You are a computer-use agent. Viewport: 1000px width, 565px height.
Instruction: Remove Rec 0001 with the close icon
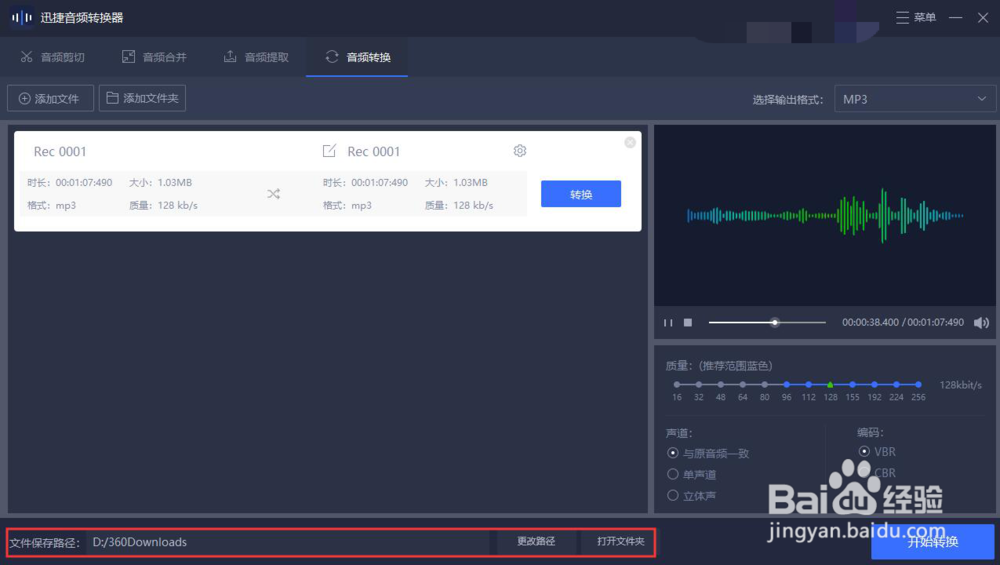coord(630,142)
